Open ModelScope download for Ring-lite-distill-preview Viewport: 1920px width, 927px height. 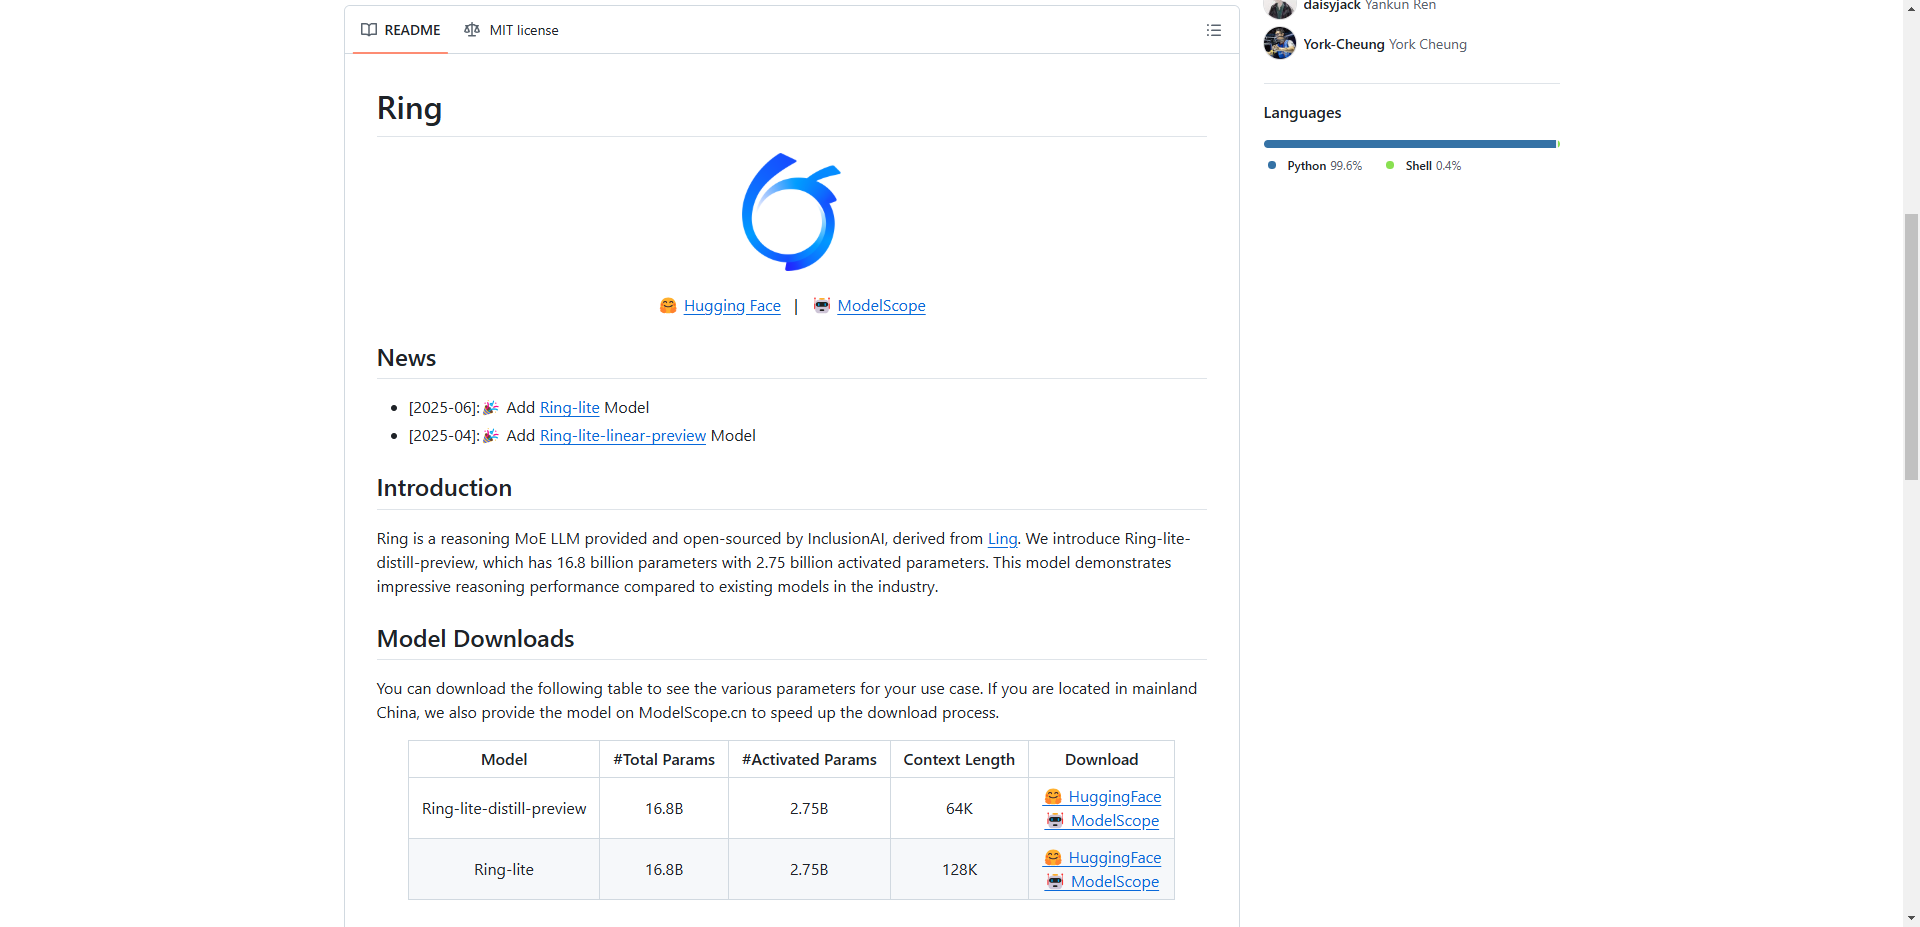pyautogui.click(x=1114, y=821)
